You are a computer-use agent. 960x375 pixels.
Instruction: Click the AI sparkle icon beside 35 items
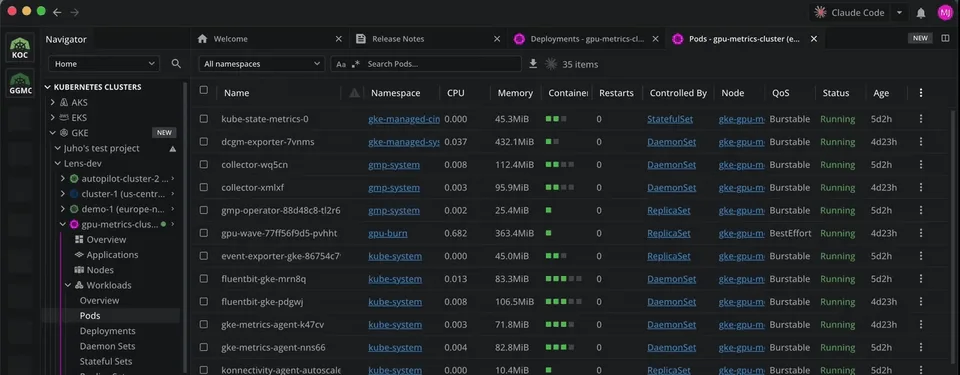[551, 64]
